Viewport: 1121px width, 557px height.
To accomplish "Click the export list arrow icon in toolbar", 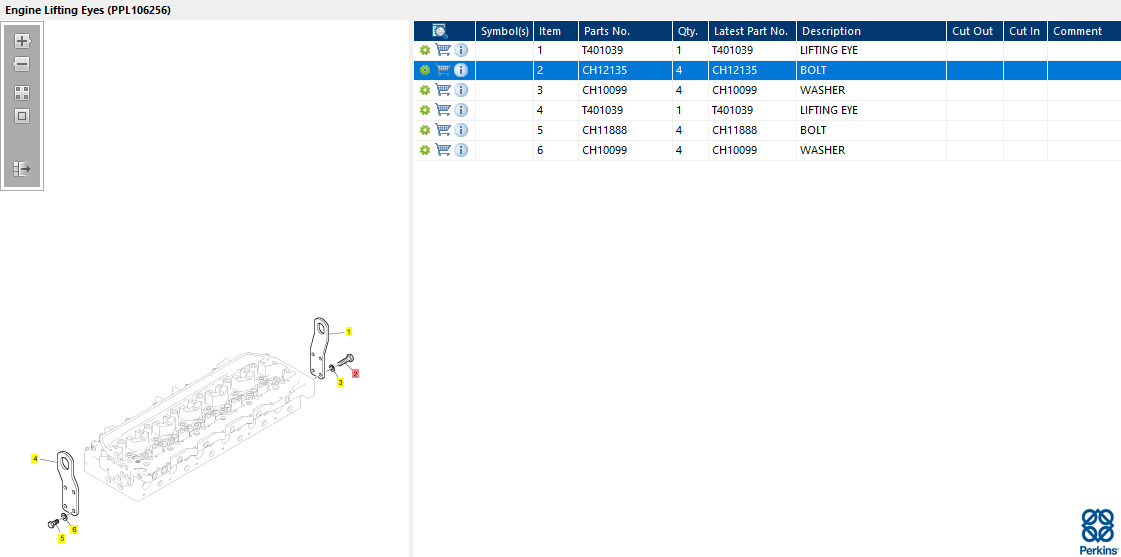I will point(21,169).
